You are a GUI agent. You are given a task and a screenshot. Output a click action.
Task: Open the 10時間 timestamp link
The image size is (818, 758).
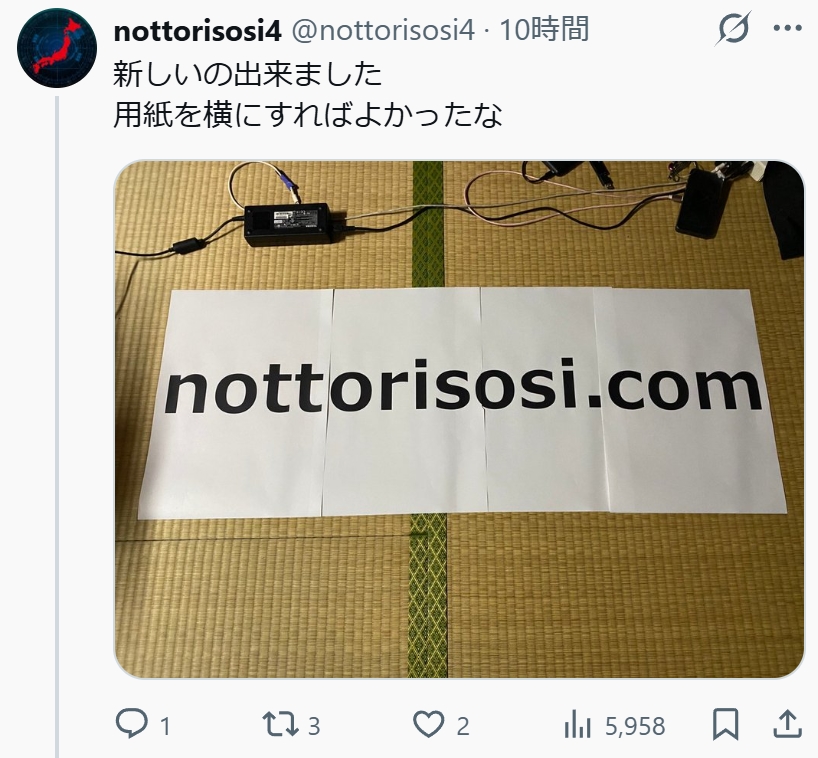tap(545, 29)
